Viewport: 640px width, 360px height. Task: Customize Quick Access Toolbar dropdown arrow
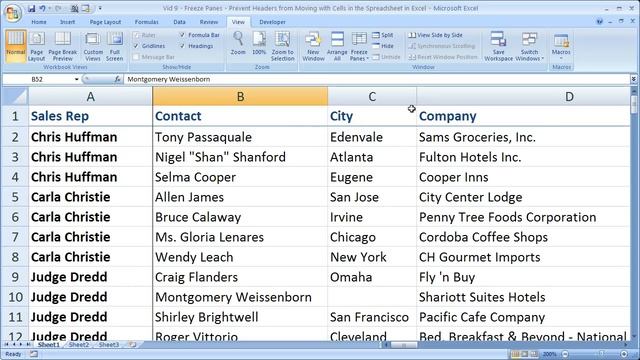tap(100, 8)
